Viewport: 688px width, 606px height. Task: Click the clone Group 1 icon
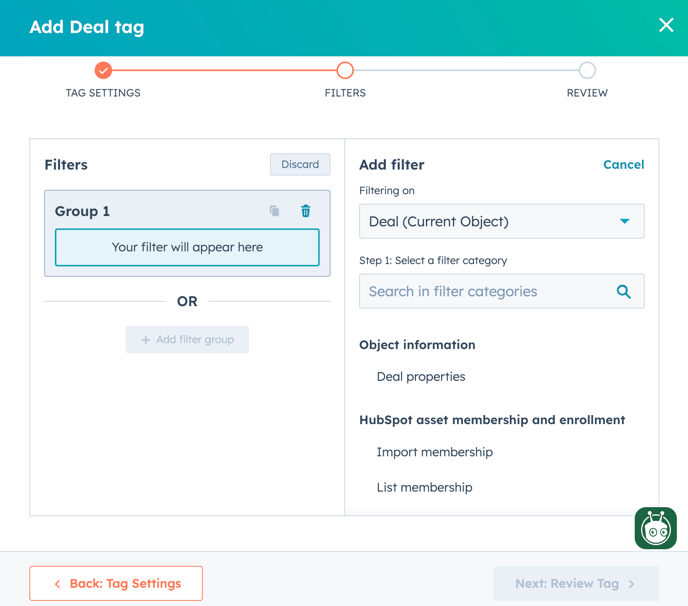pos(274,211)
